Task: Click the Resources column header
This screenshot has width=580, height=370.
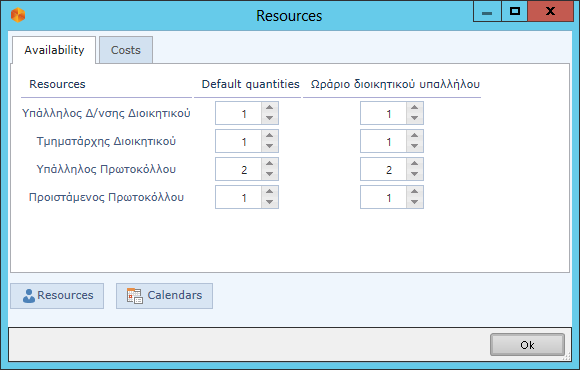Action: tap(57, 84)
